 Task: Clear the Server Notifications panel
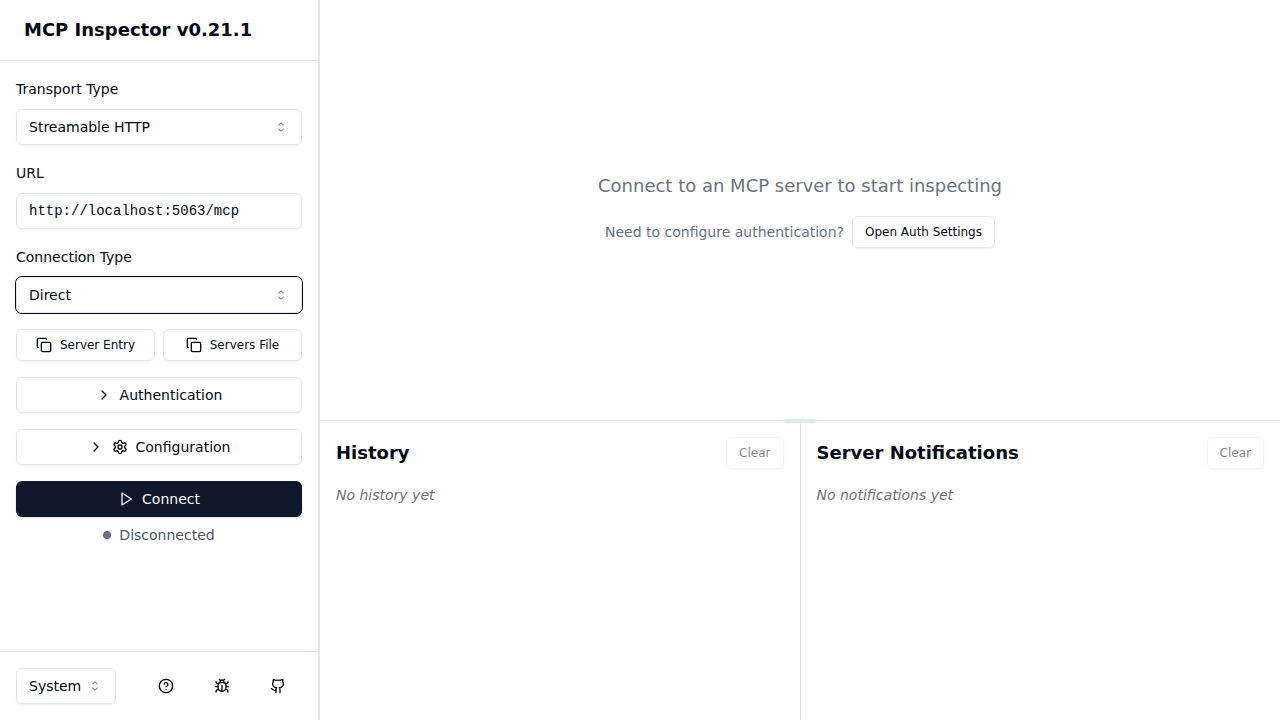[1235, 452]
